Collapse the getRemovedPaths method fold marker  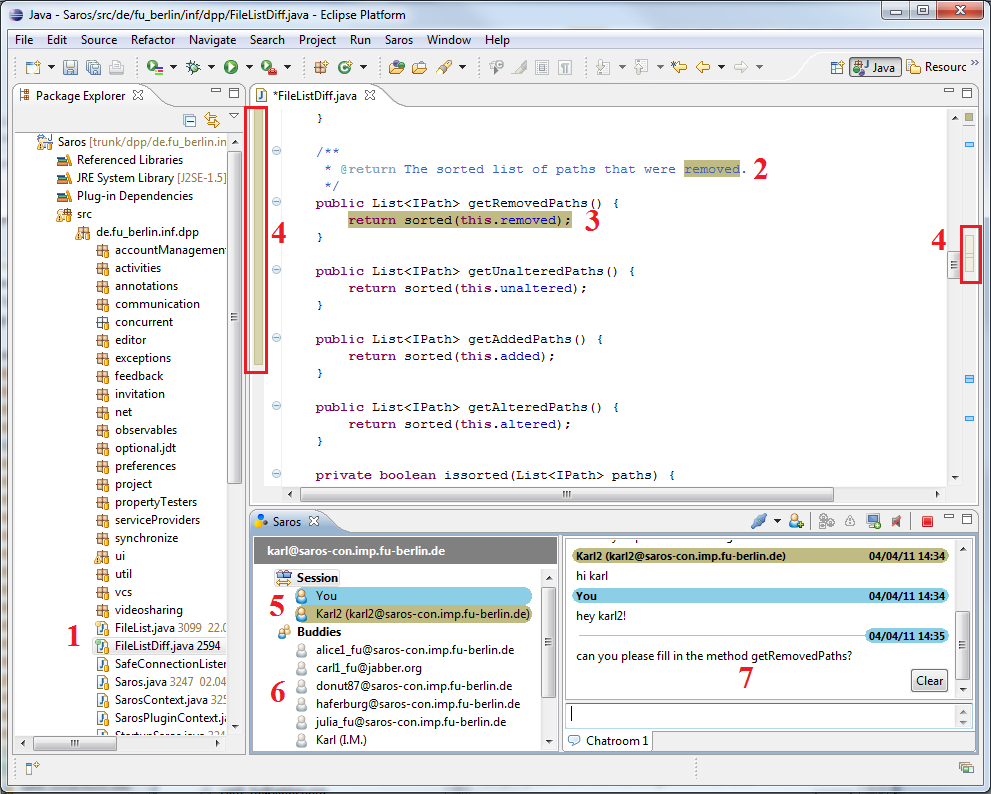pos(276,202)
